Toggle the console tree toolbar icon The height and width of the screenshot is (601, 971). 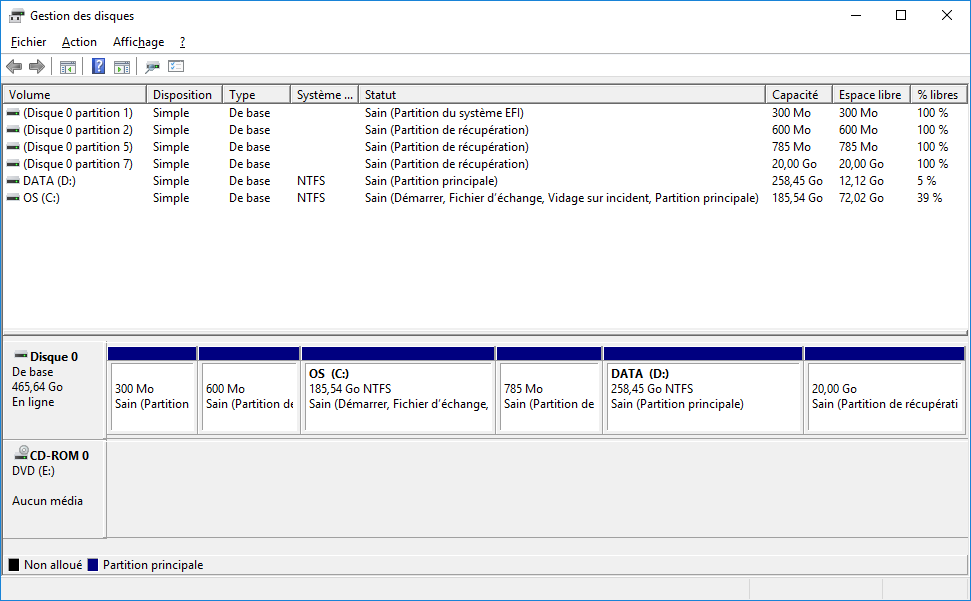pyautogui.click(x=67, y=67)
